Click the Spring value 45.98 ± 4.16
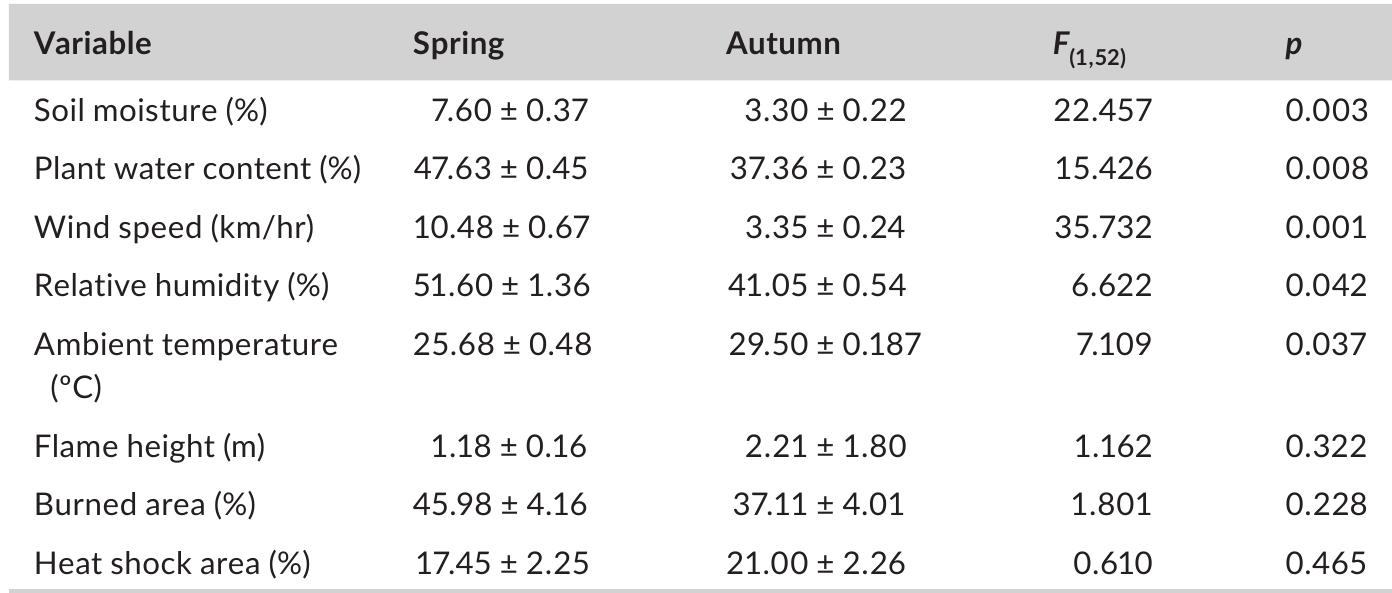Image resolution: width=1392 pixels, height=593 pixels. [x=501, y=504]
